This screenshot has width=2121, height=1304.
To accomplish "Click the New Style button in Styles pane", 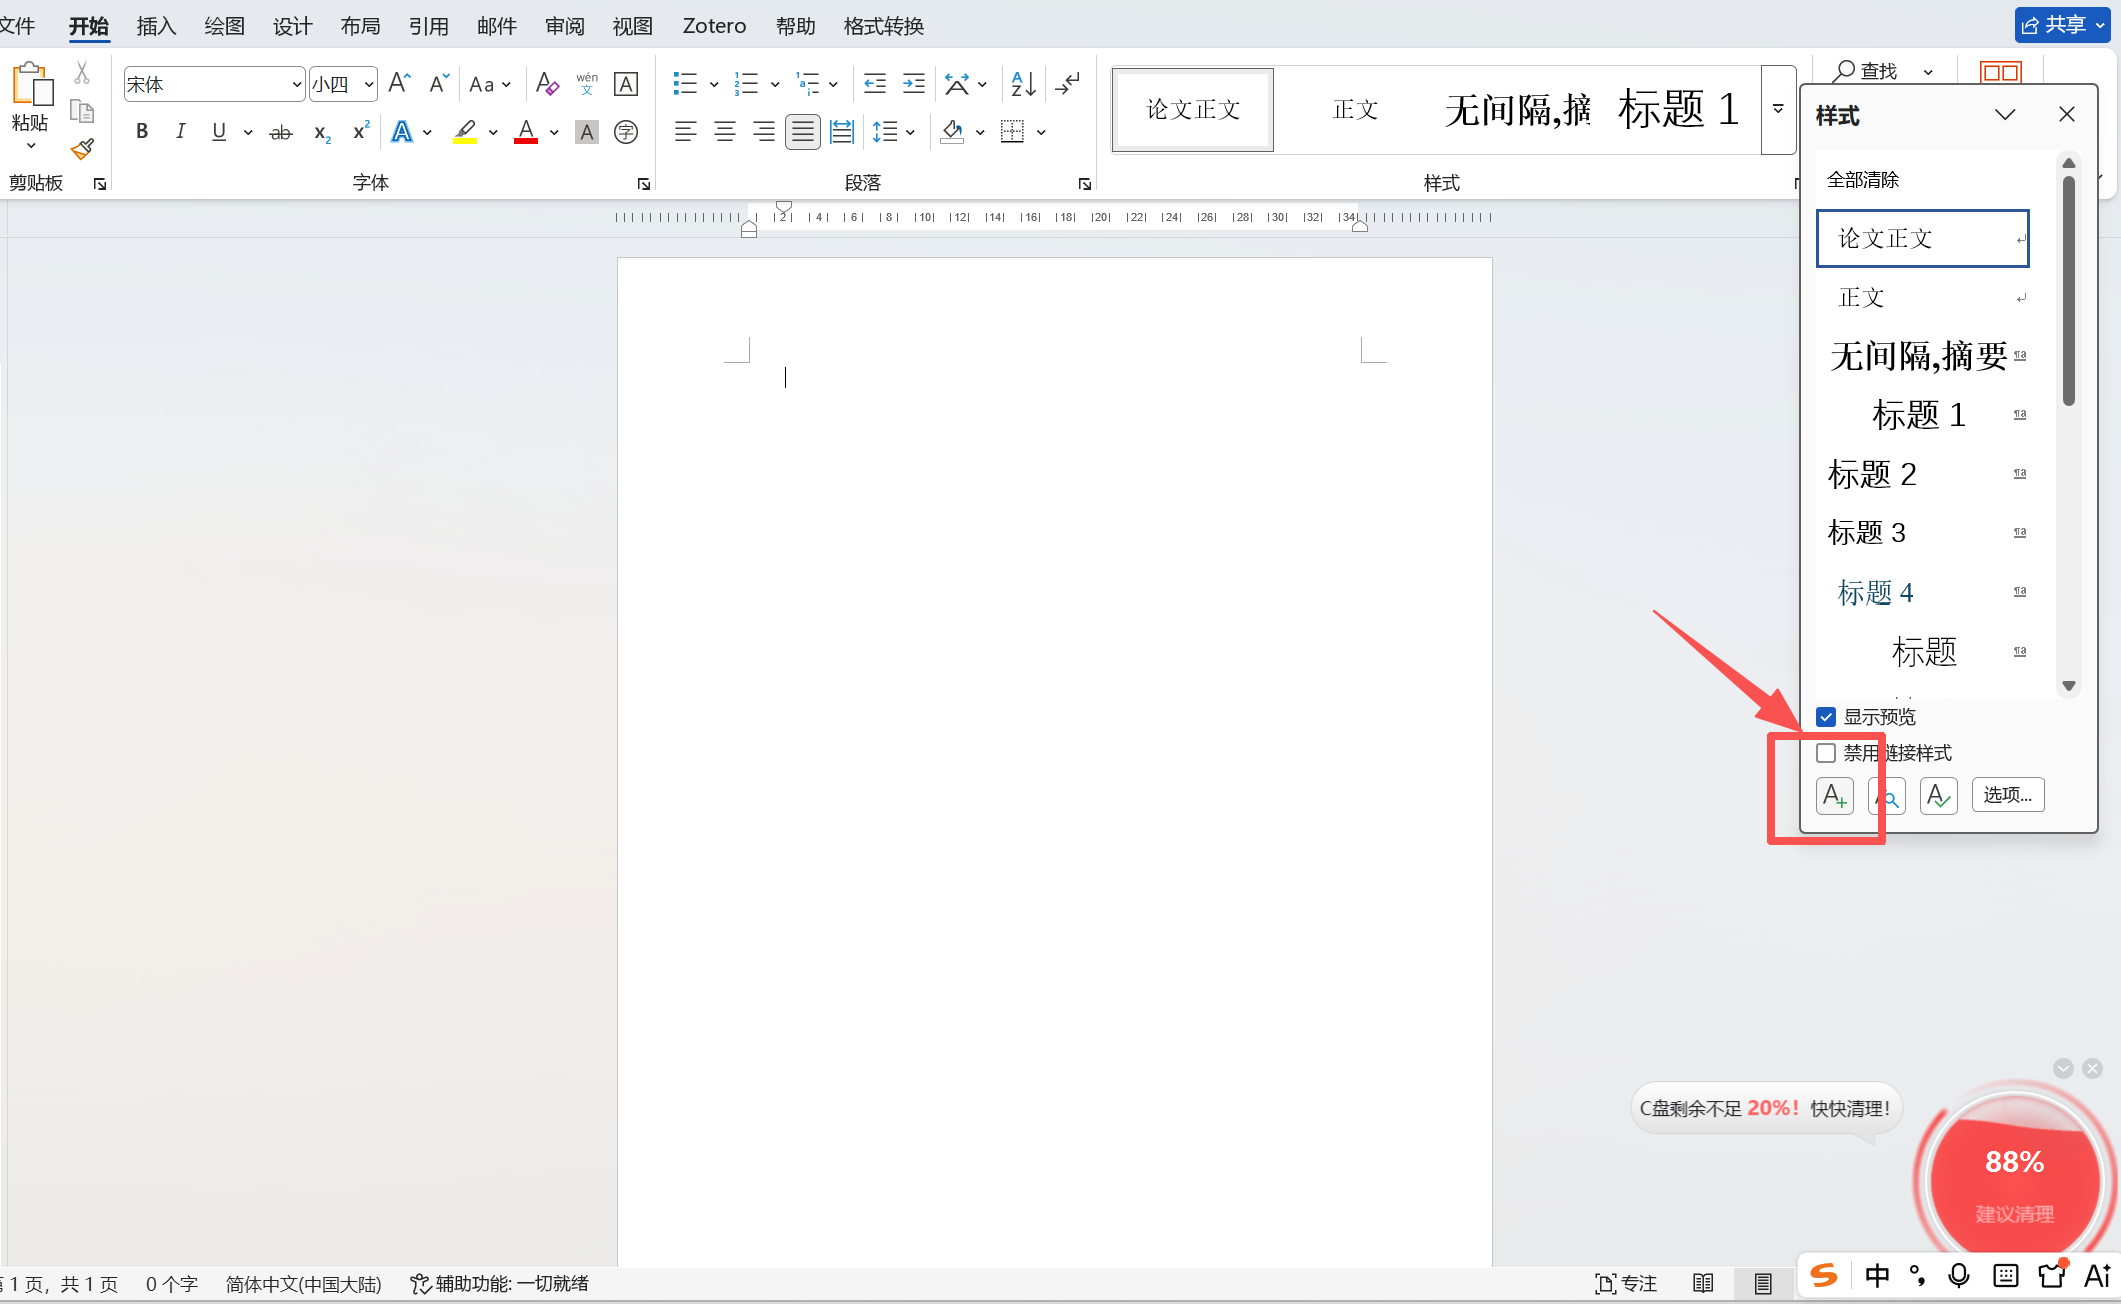I will (1834, 796).
